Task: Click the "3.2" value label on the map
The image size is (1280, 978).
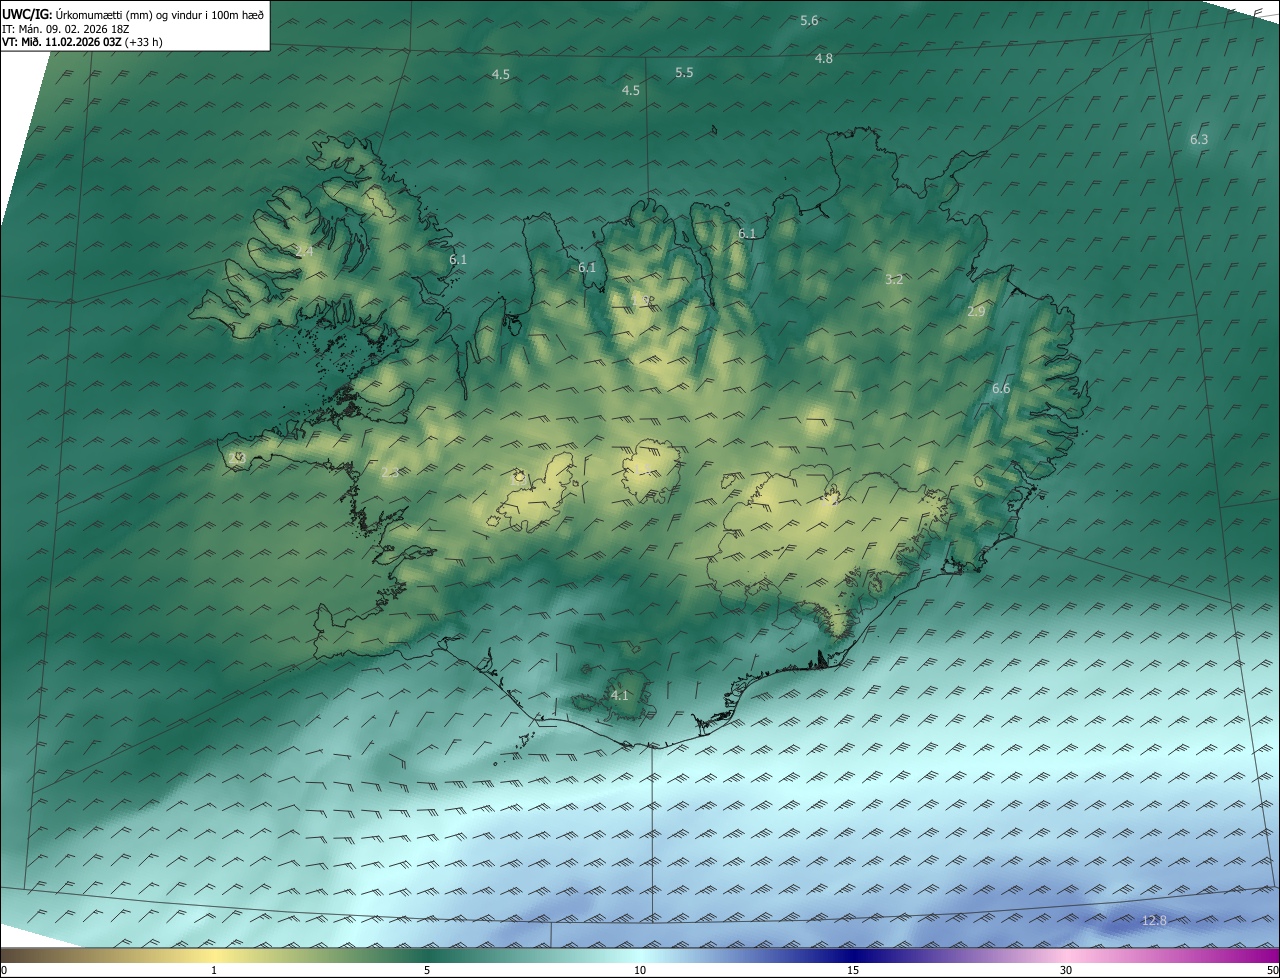Action: [894, 280]
